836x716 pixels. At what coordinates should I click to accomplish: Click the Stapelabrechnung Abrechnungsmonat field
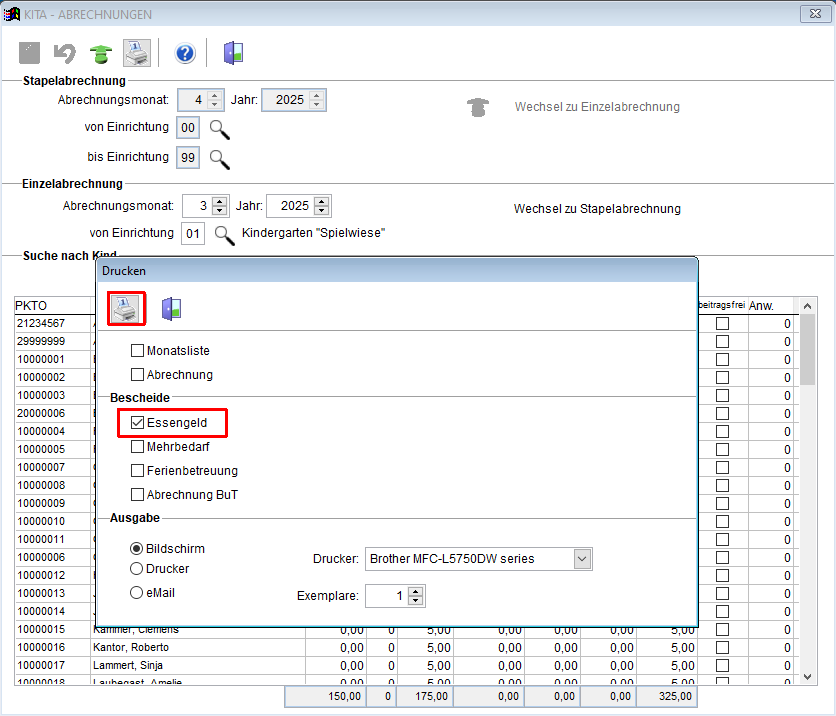tap(193, 100)
